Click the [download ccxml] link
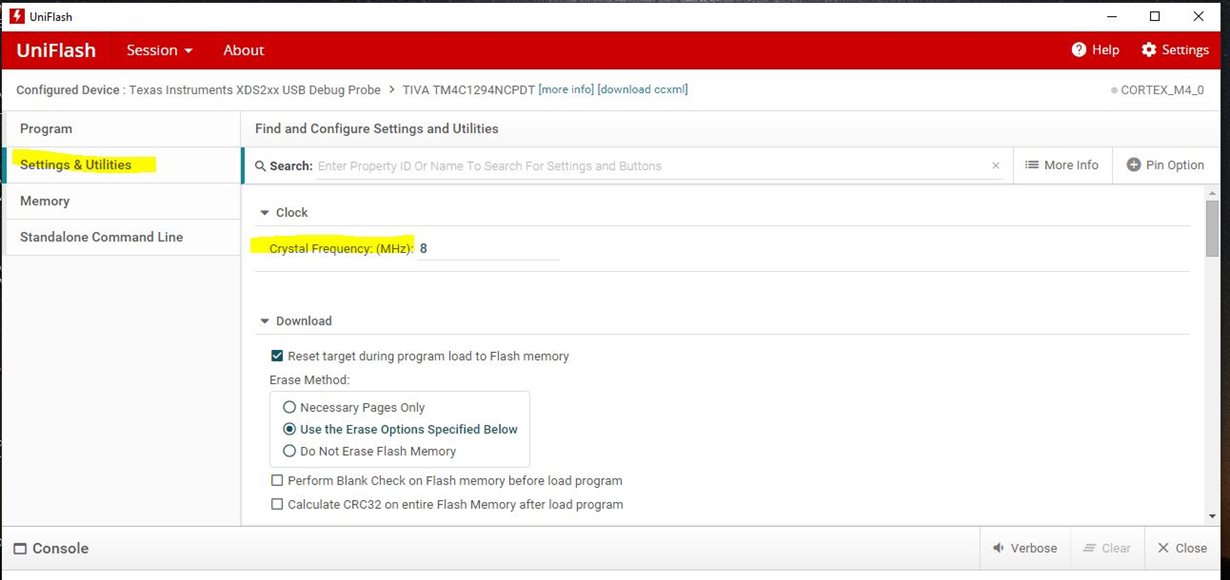1230x580 pixels. tap(643, 90)
